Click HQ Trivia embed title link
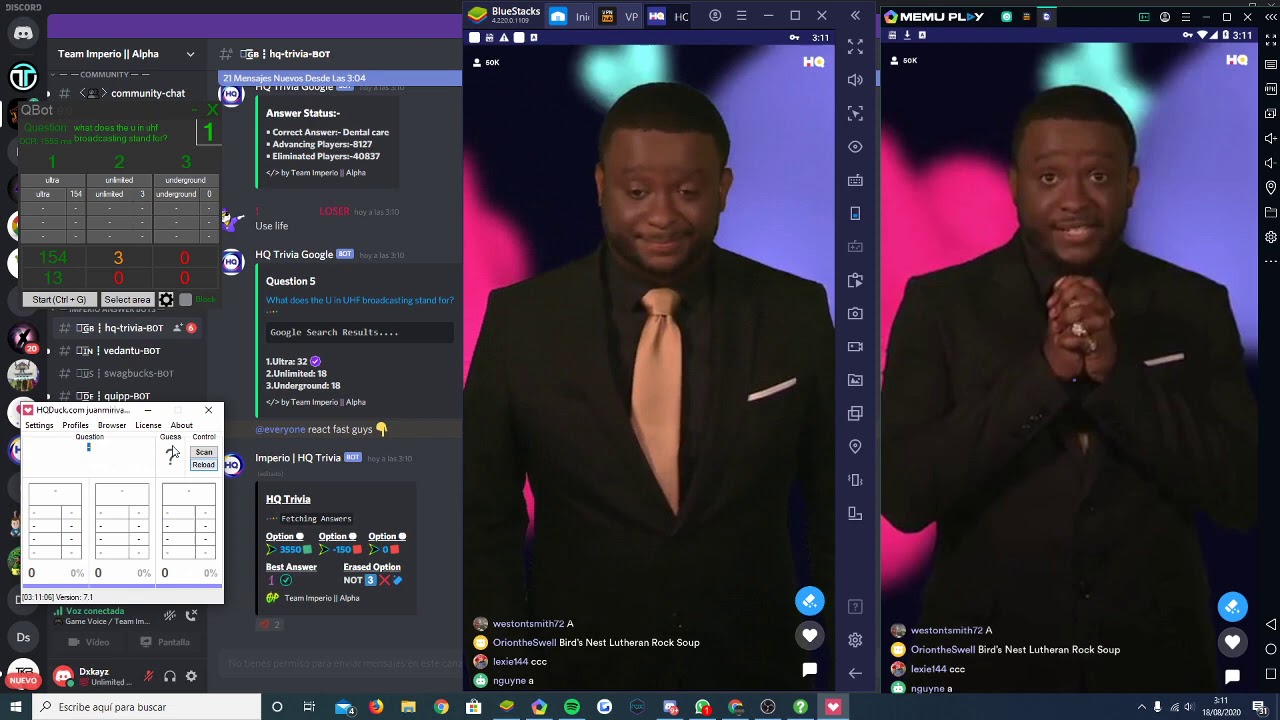The image size is (1280, 720). pos(288,499)
